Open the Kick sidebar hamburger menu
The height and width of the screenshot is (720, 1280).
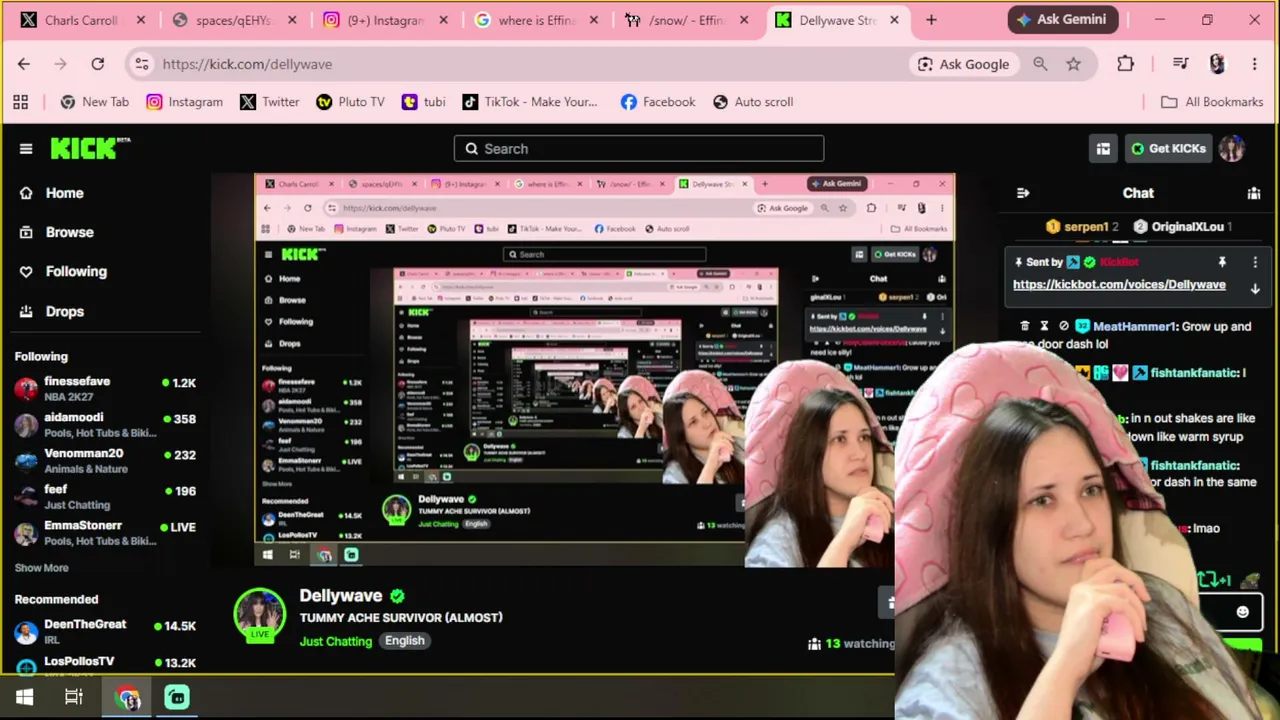[26, 149]
